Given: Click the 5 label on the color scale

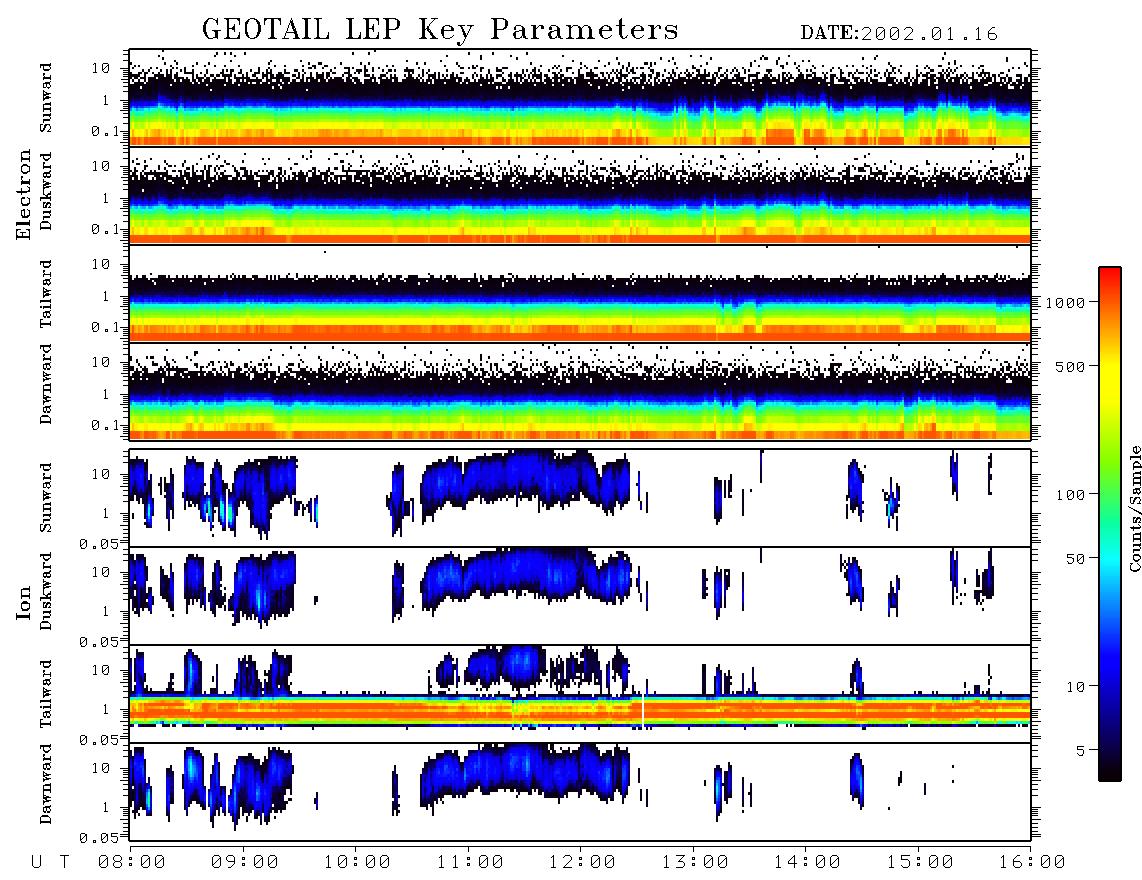Looking at the screenshot, I should click(x=1081, y=751).
